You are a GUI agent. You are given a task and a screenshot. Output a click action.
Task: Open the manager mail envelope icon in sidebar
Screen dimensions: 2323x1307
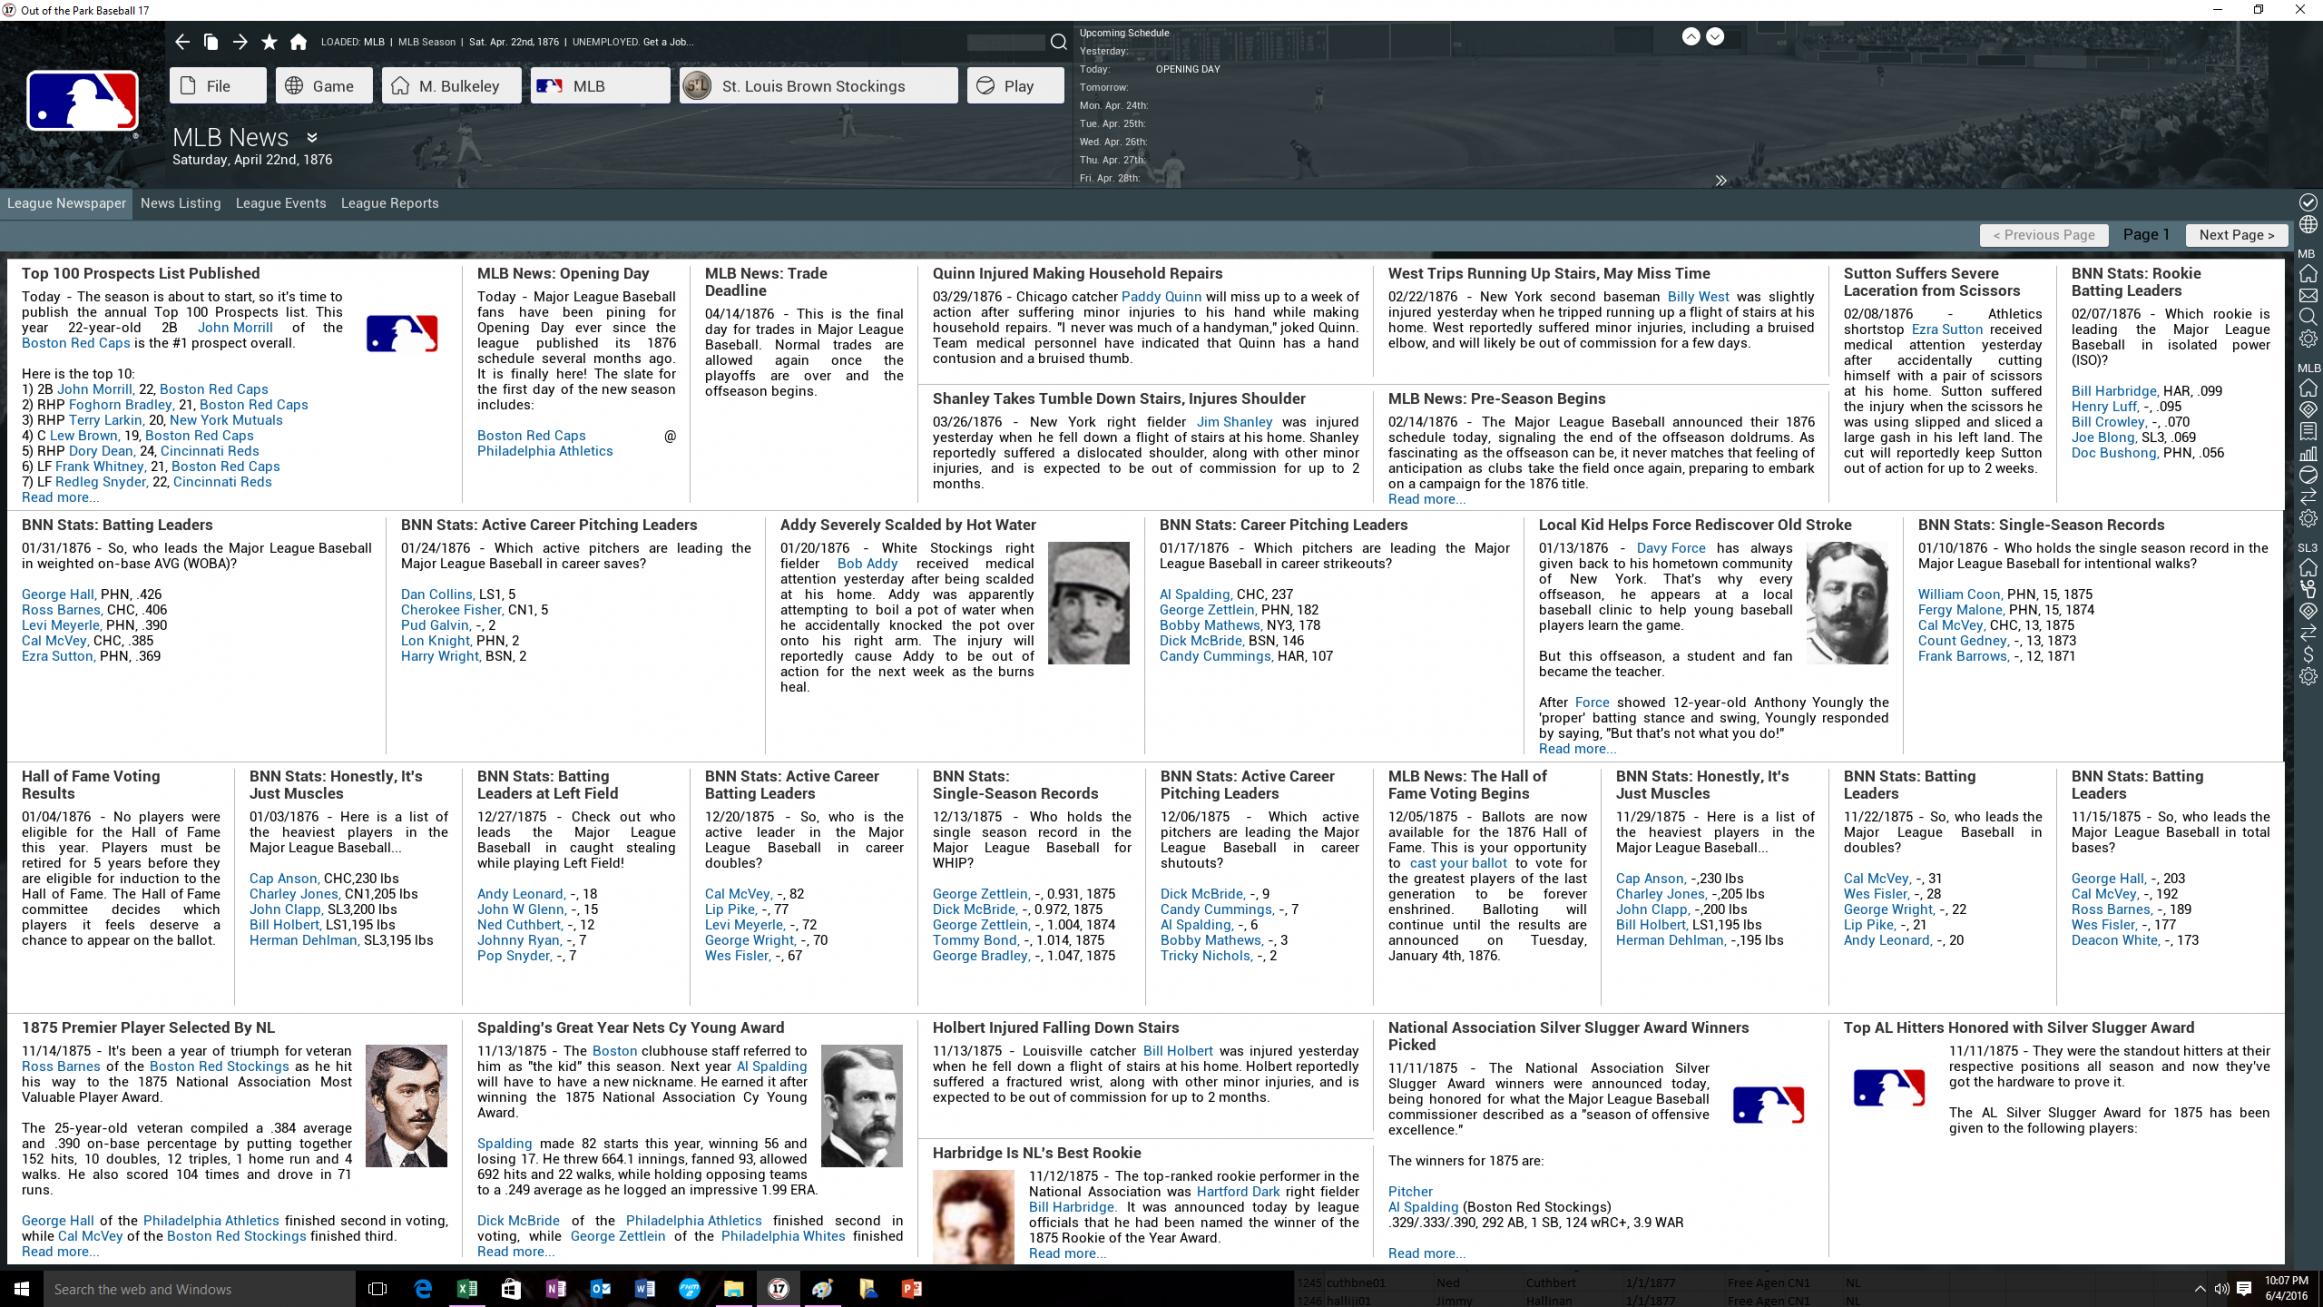click(2308, 296)
